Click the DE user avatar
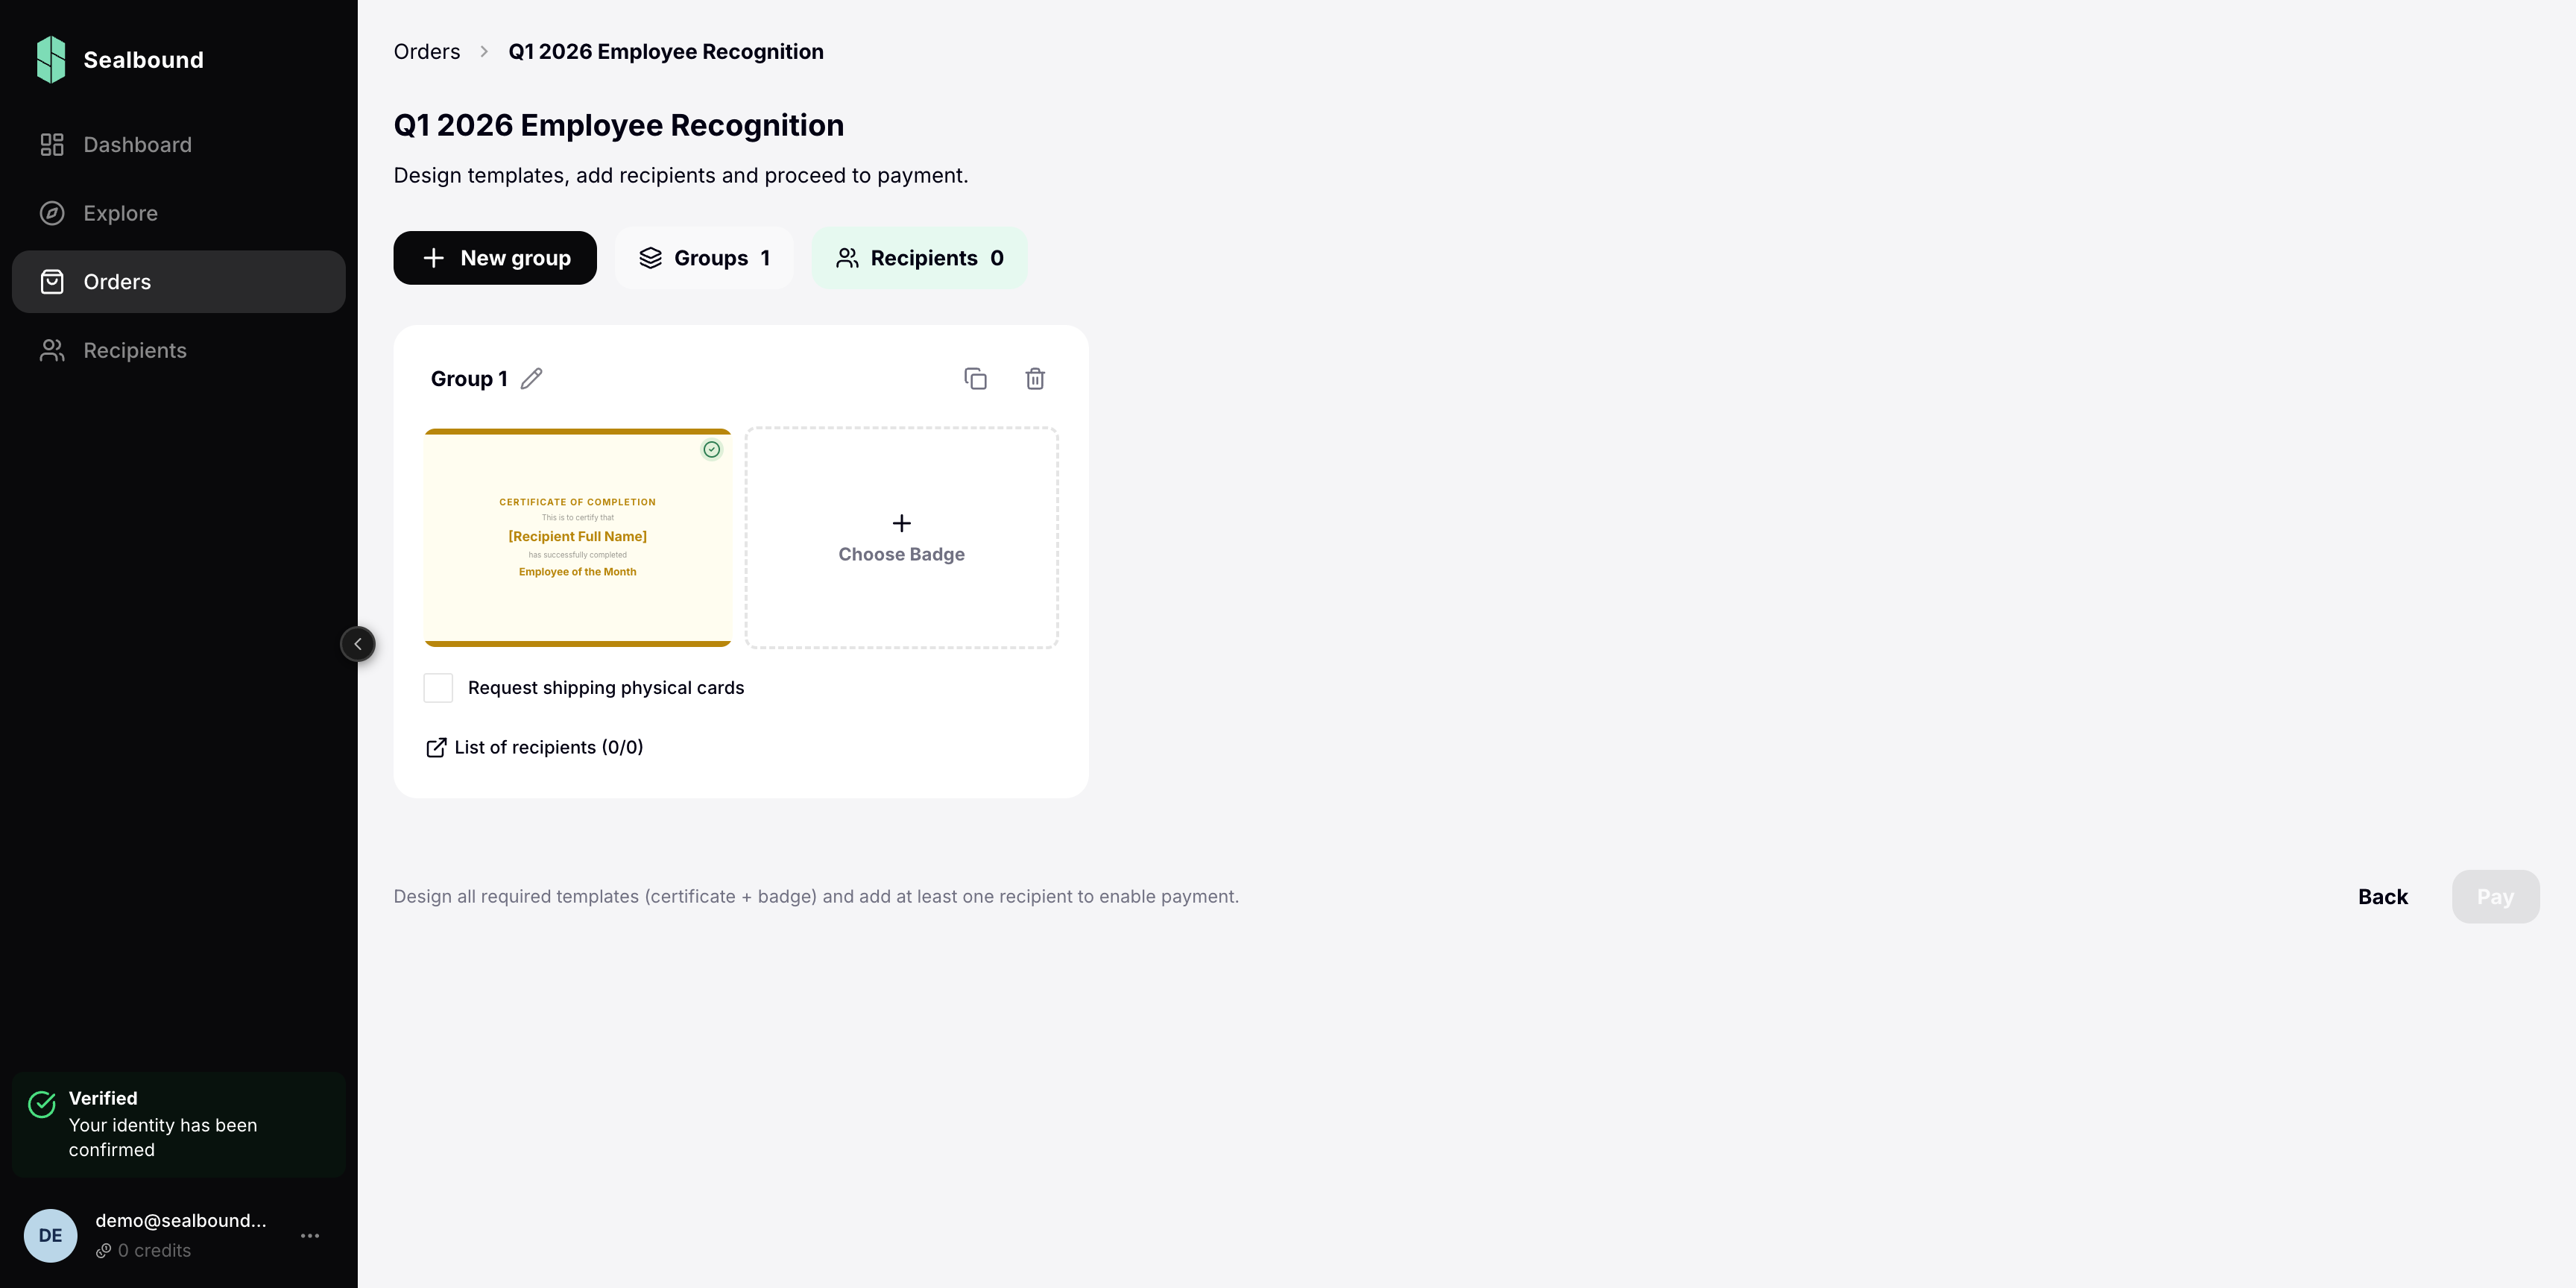Viewport: 2576px width, 1288px height. (50, 1235)
